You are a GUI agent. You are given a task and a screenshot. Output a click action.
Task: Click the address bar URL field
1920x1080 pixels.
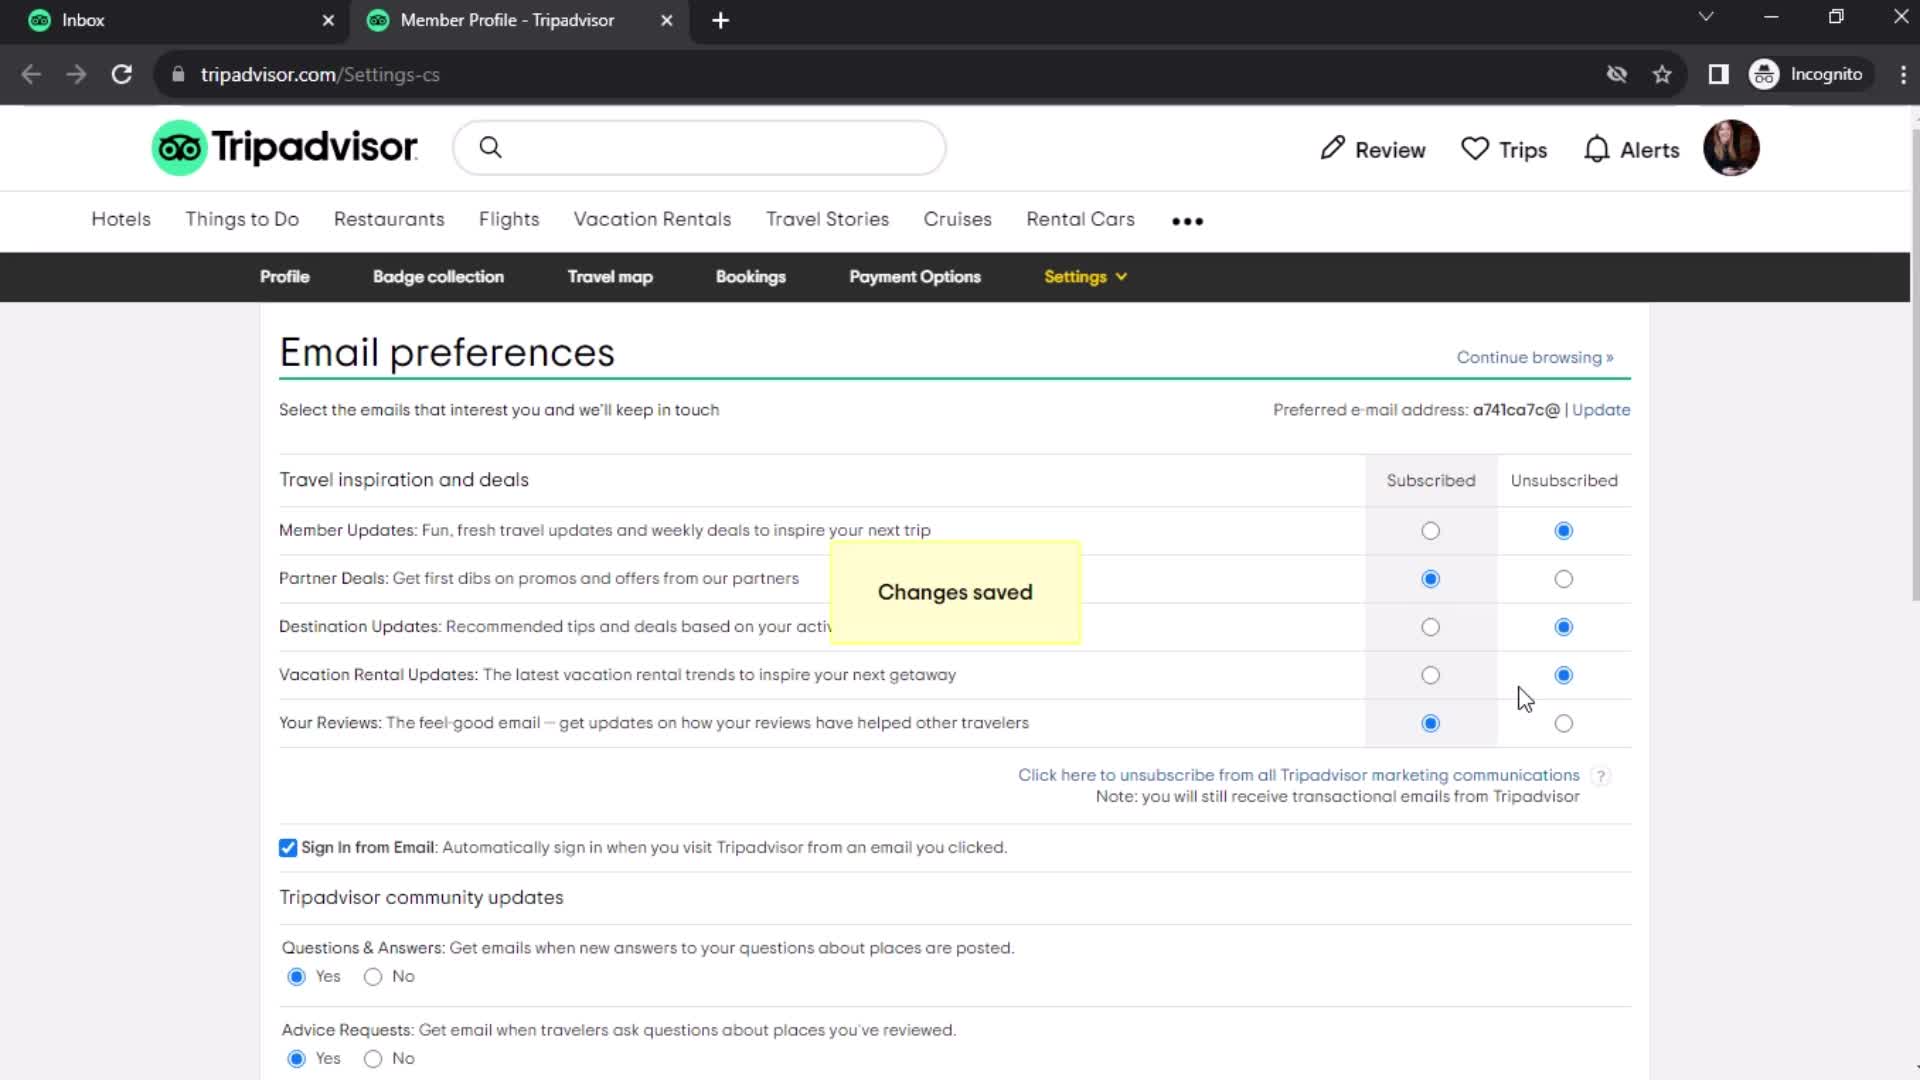320,74
